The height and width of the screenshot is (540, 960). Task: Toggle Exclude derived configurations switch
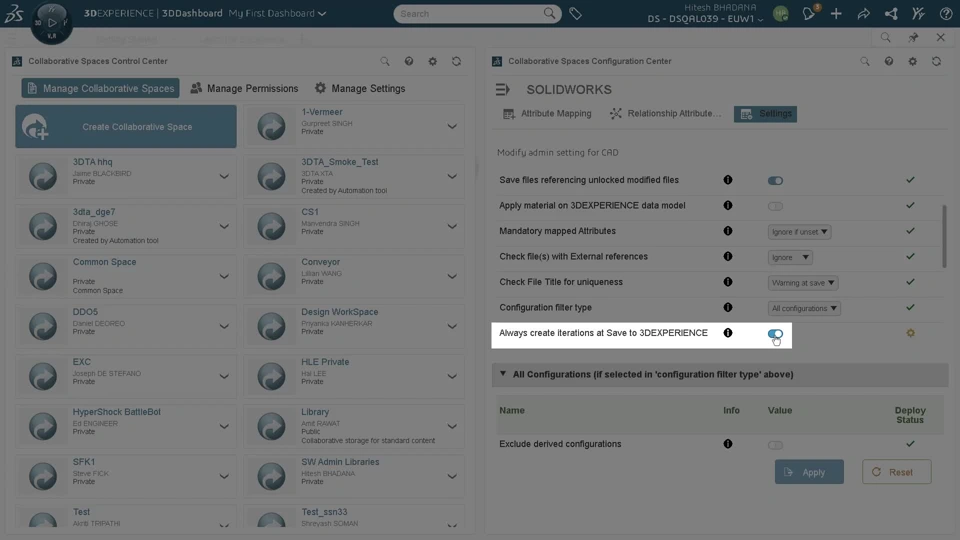pos(775,445)
